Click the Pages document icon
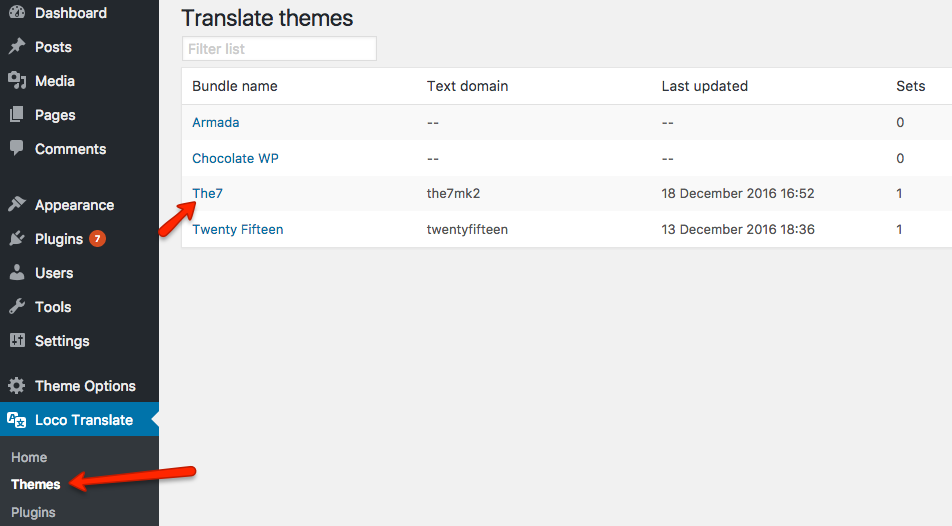The height and width of the screenshot is (526, 952). point(17,114)
